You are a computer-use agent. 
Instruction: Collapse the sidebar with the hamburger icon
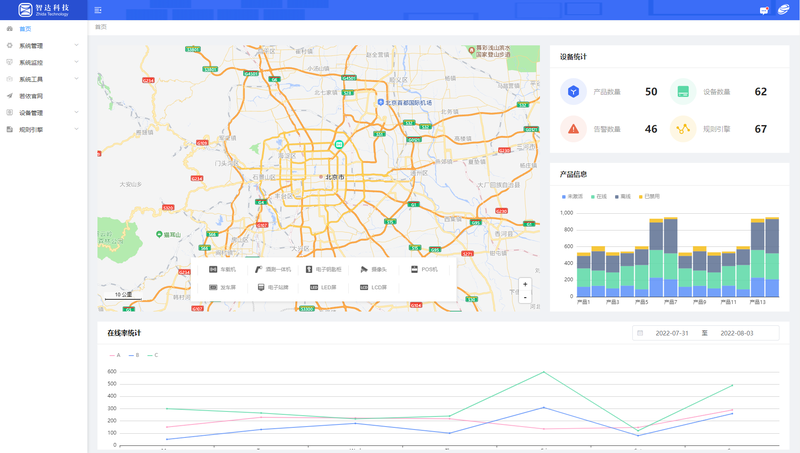(98, 10)
